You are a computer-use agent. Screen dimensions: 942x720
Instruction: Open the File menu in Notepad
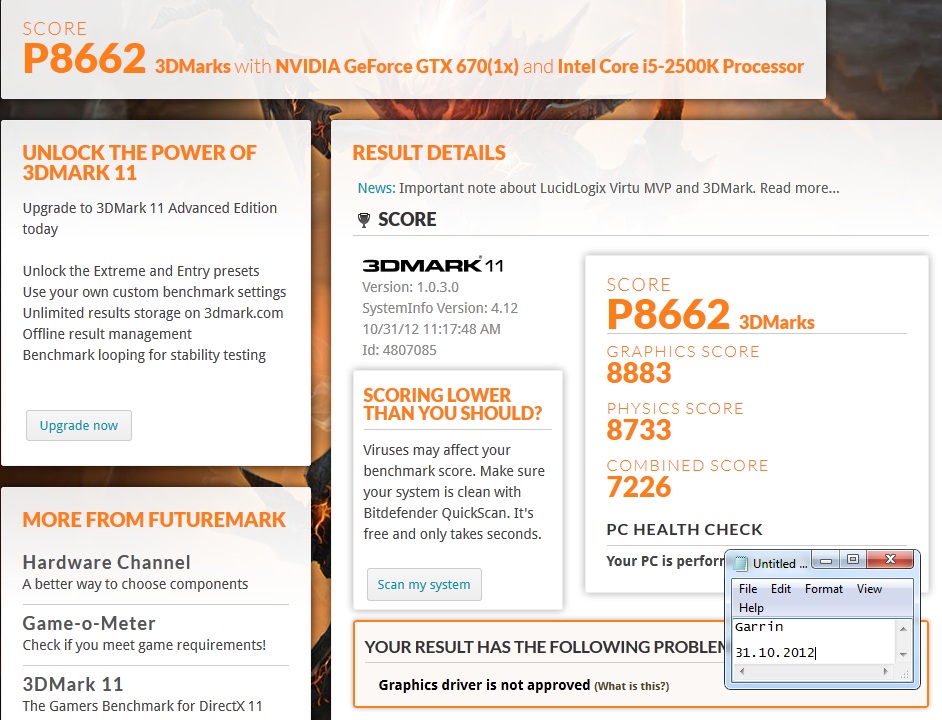point(748,589)
